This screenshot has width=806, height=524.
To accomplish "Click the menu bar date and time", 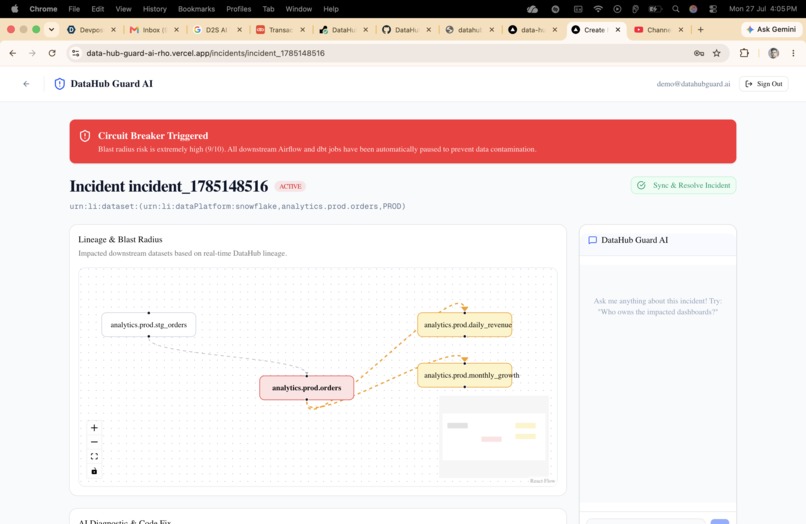I will (763, 9).
